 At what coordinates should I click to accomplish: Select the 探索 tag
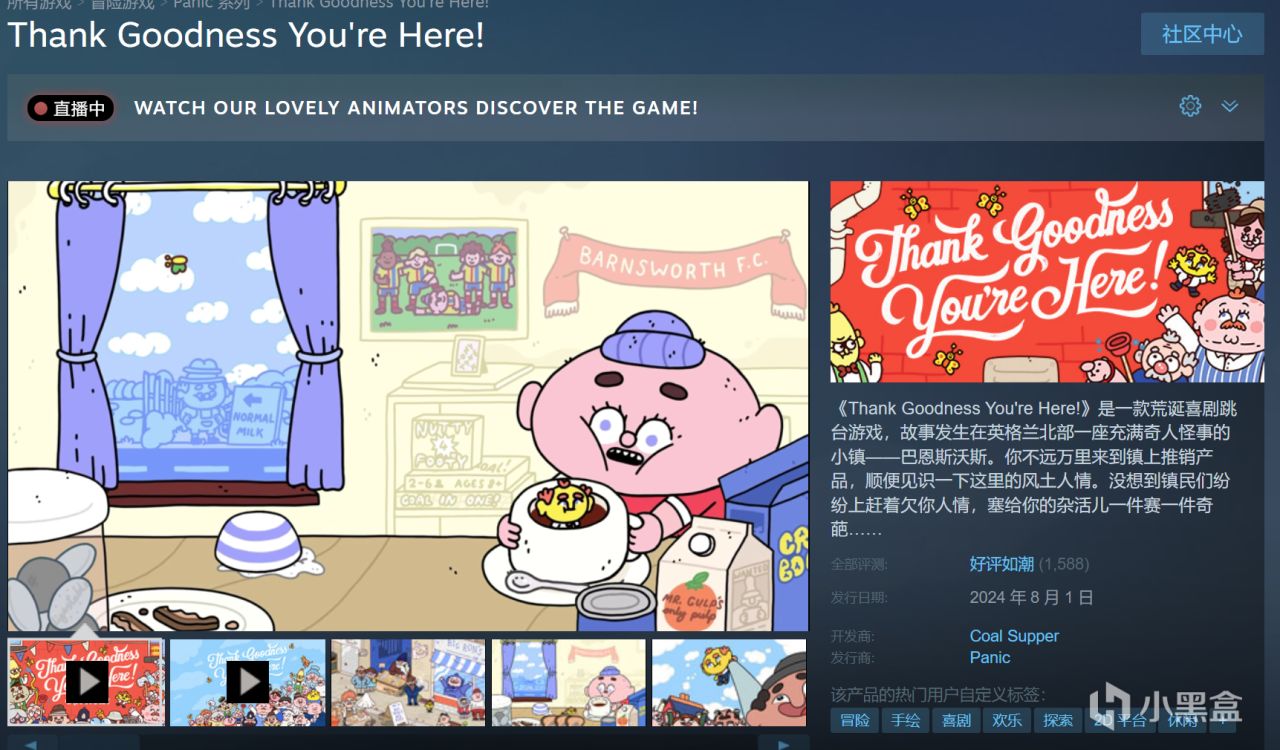point(1058,720)
